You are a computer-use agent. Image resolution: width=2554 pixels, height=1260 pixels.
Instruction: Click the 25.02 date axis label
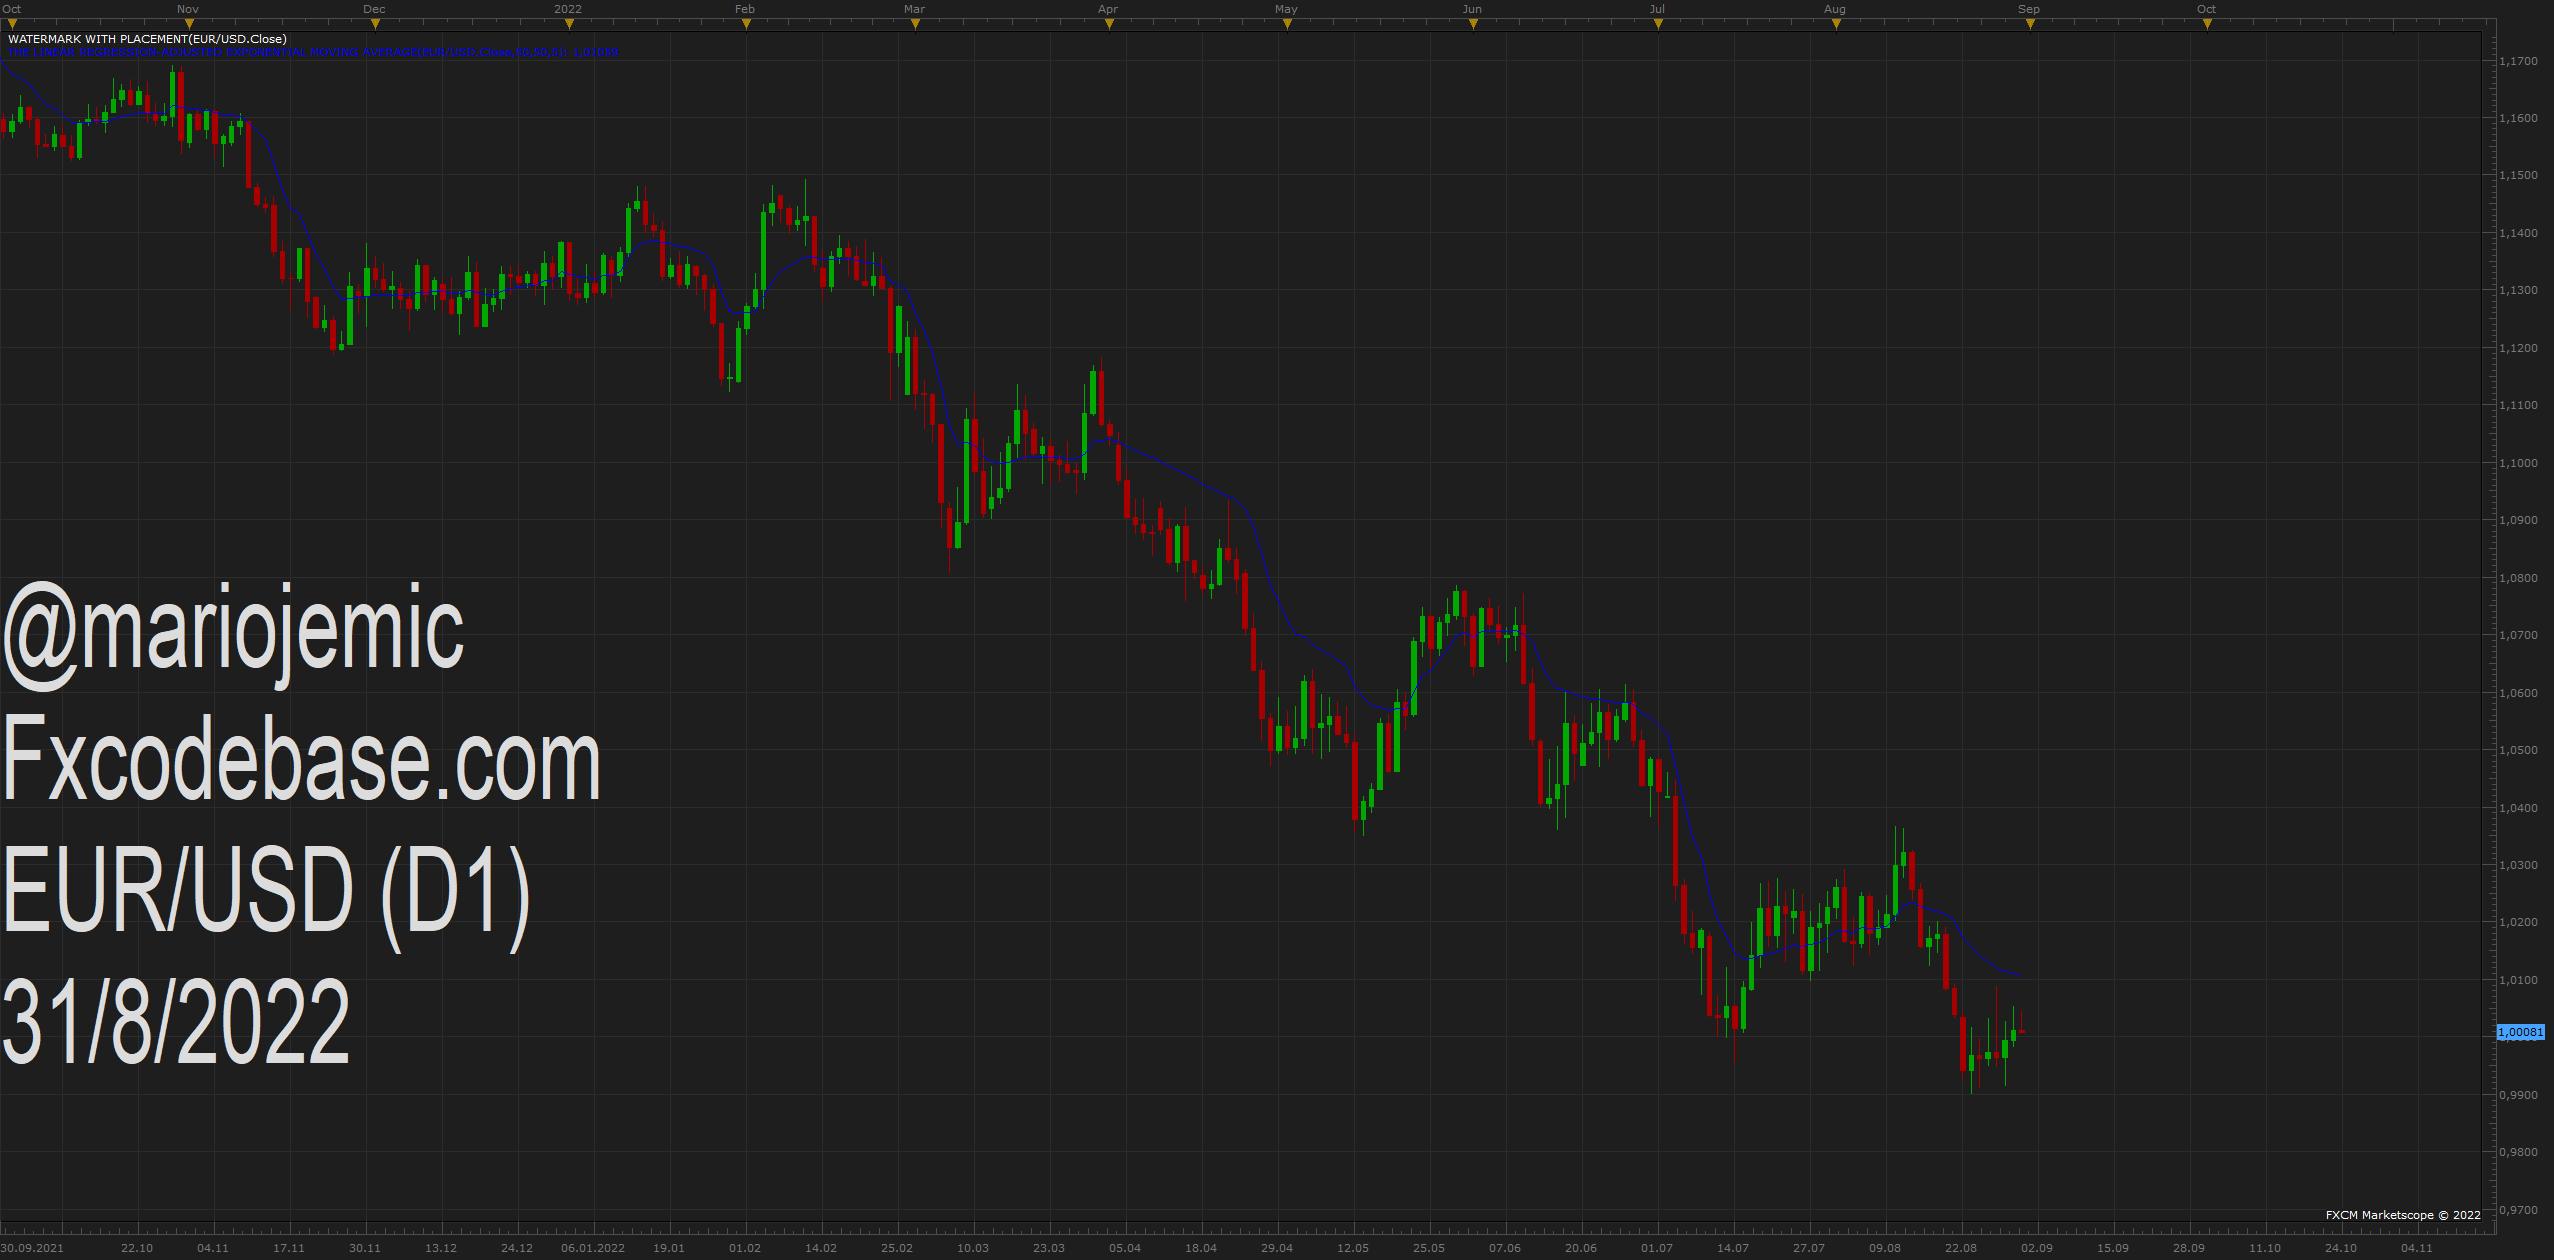[x=897, y=1248]
